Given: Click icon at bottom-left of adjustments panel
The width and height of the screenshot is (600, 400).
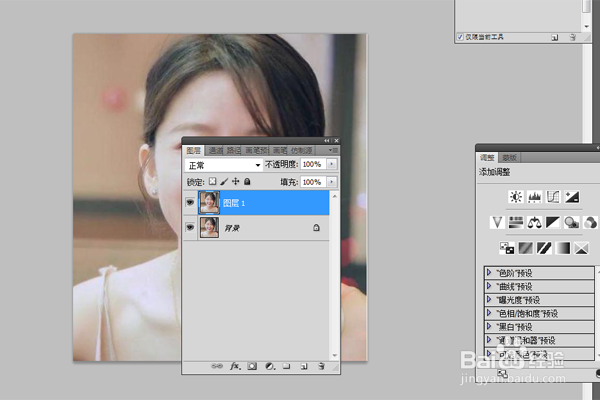Looking at the screenshot, I should pos(502,373).
